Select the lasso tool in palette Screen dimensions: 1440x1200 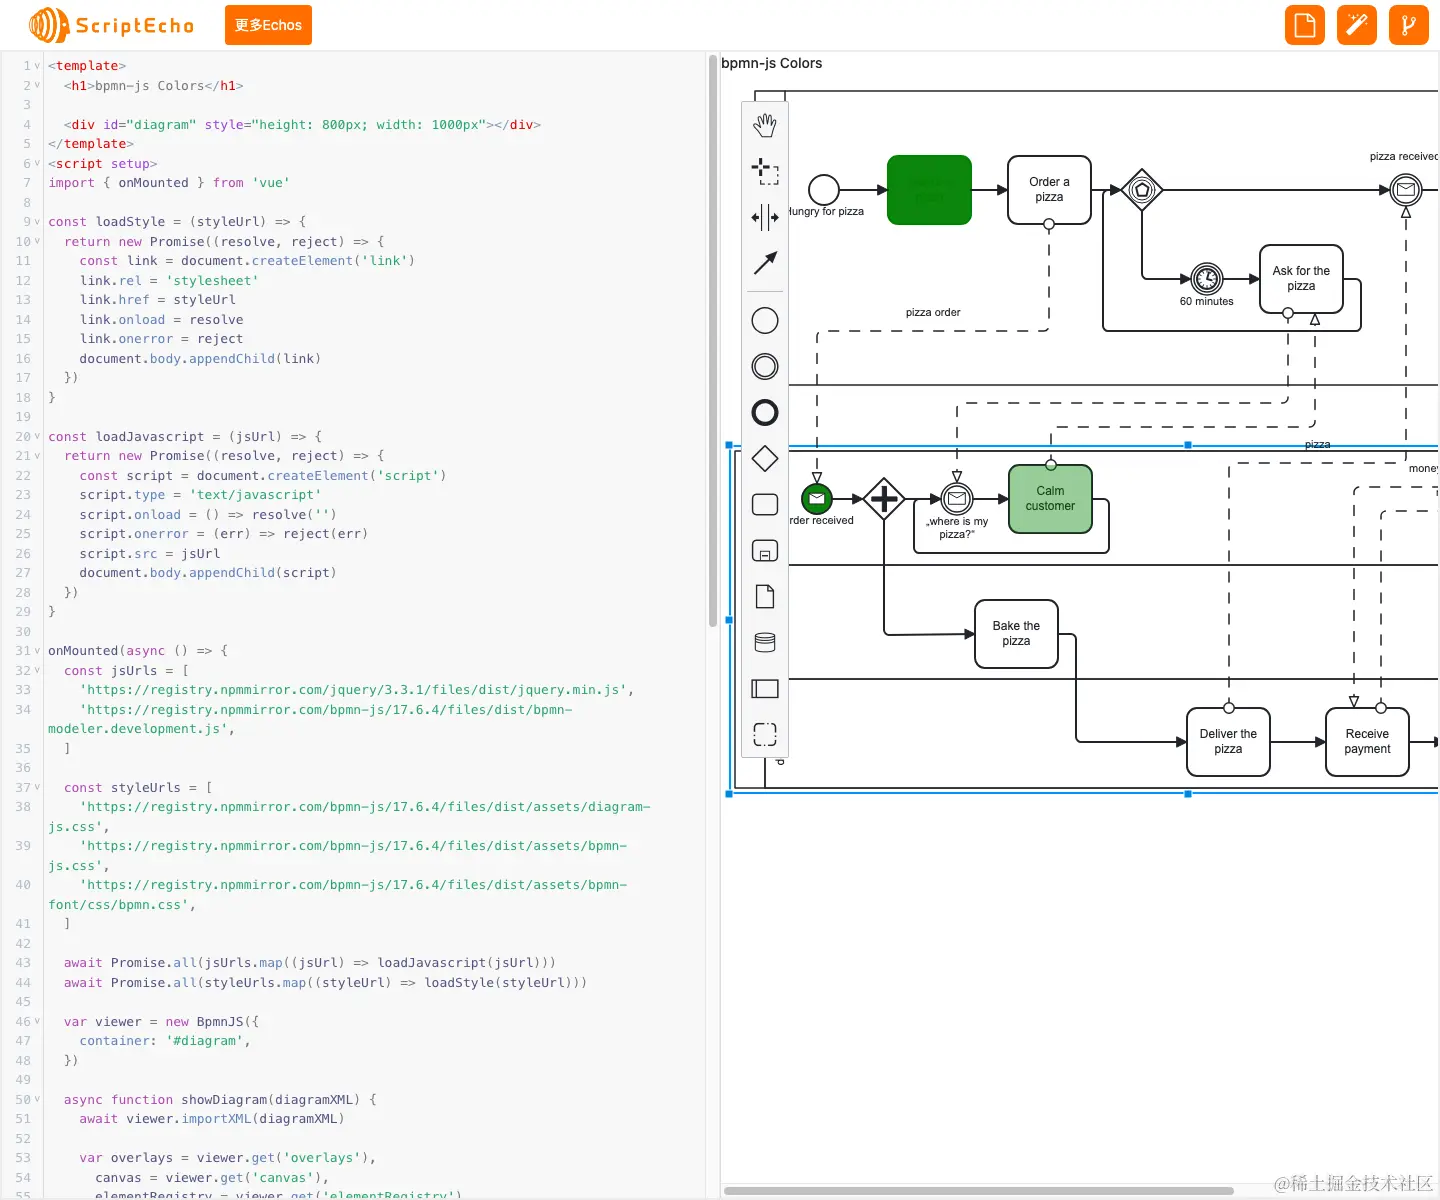(x=765, y=171)
